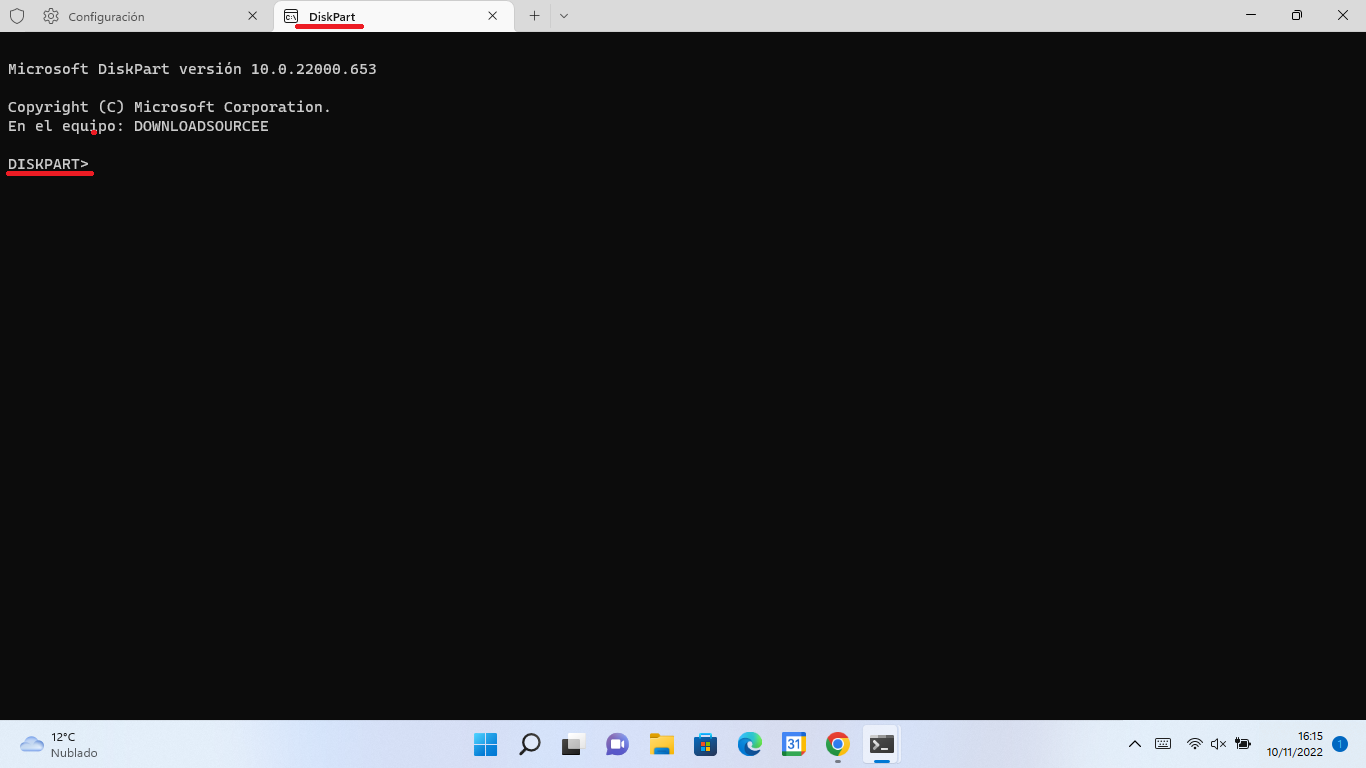Image resolution: width=1366 pixels, height=768 pixels.
Task: Open Teams Chat from the taskbar
Action: (x=617, y=744)
